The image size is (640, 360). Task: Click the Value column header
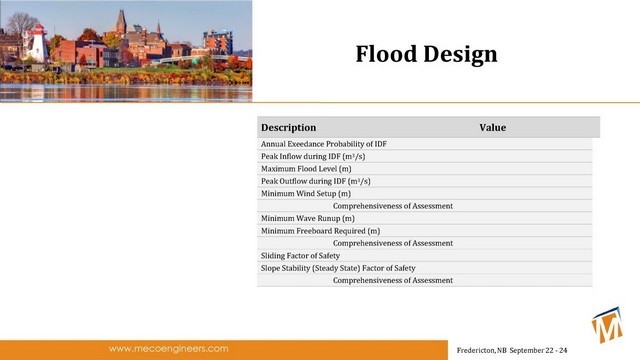click(x=493, y=127)
